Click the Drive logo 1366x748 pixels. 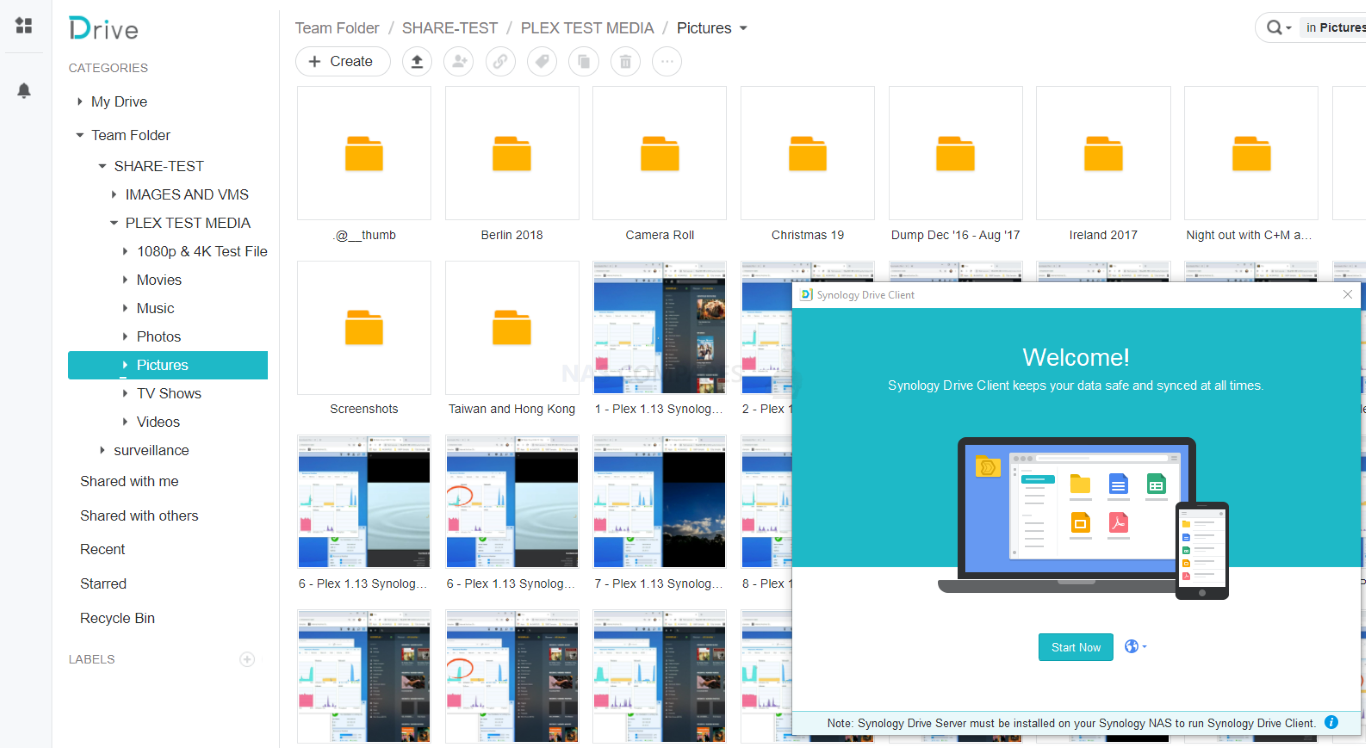(x=104, y=28)
